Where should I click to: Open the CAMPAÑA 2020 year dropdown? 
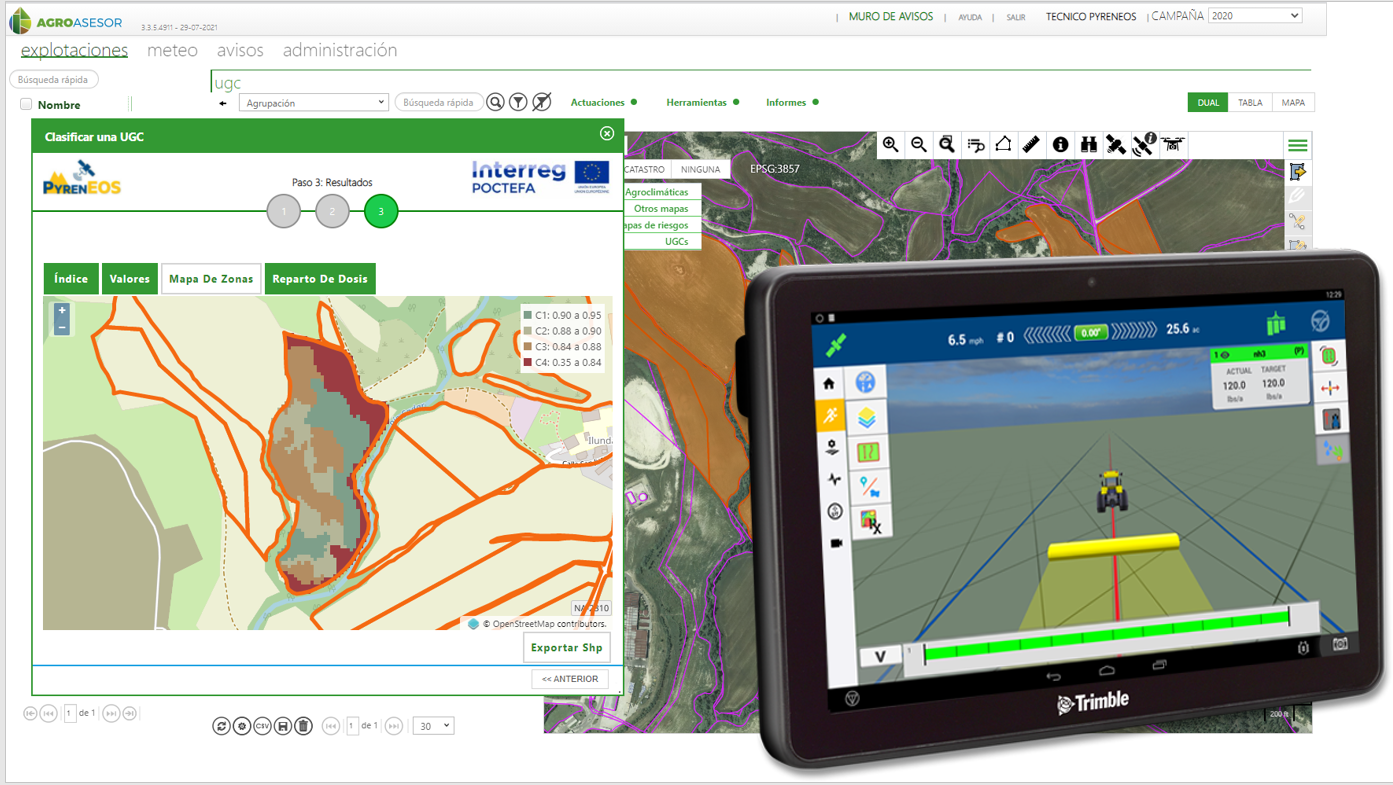[1254, 16]
